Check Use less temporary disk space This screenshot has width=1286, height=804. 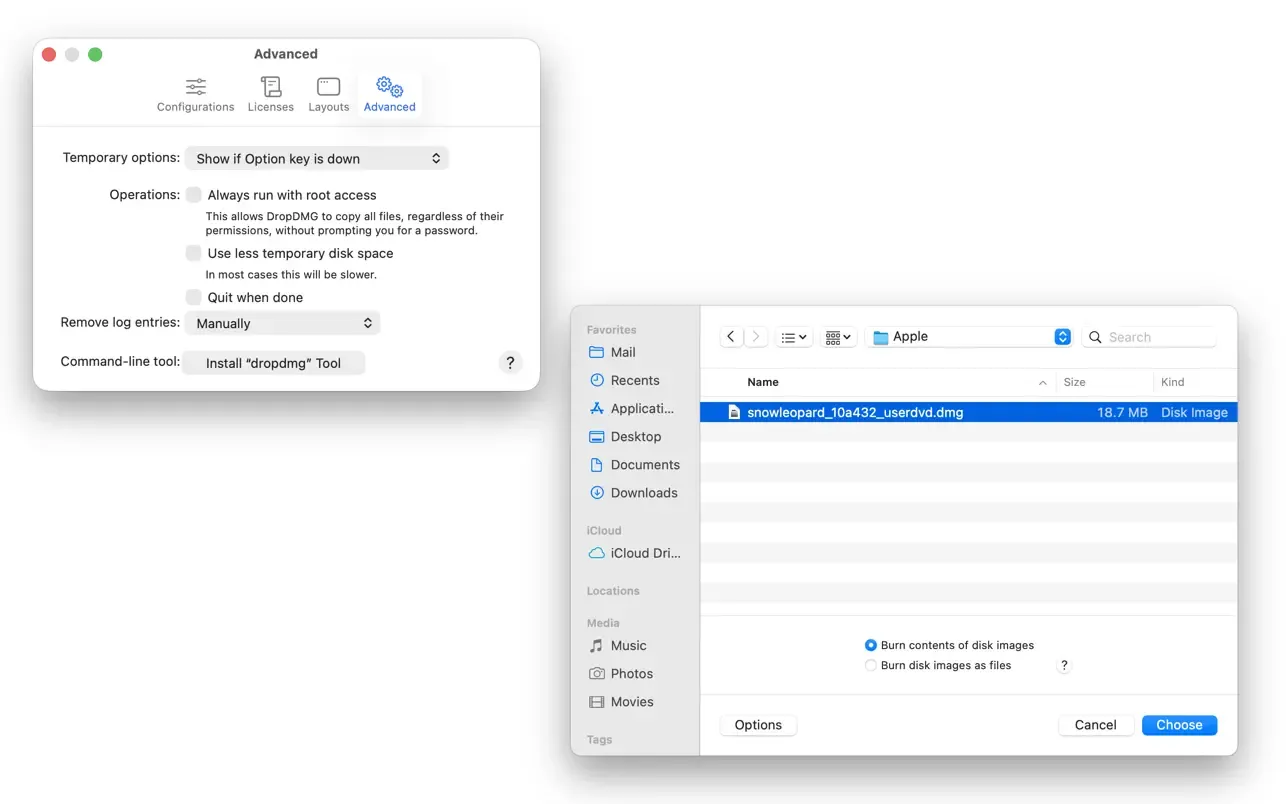pyautogui.click(x=194, y=253)
